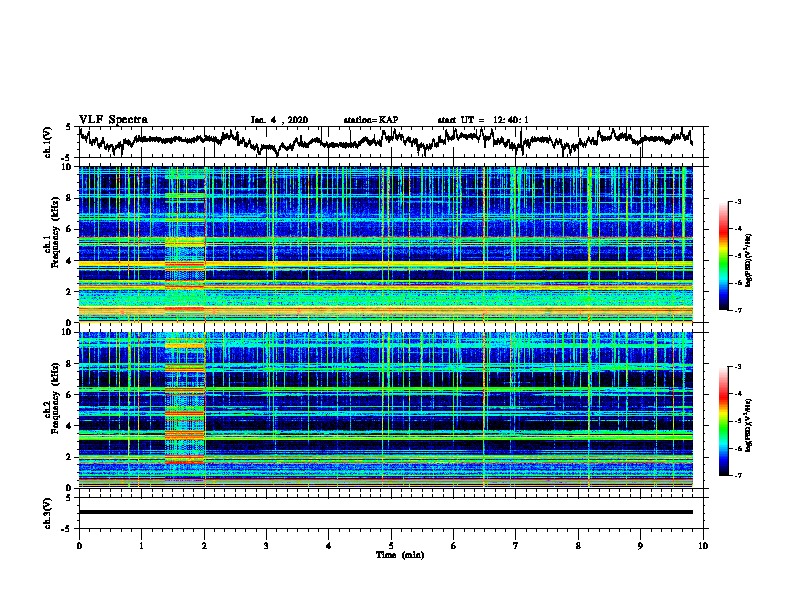Viewport: 792px width, 612px height.
Task: Click the ch.1 voltage waveform trace
Action: tap(385, 140)
